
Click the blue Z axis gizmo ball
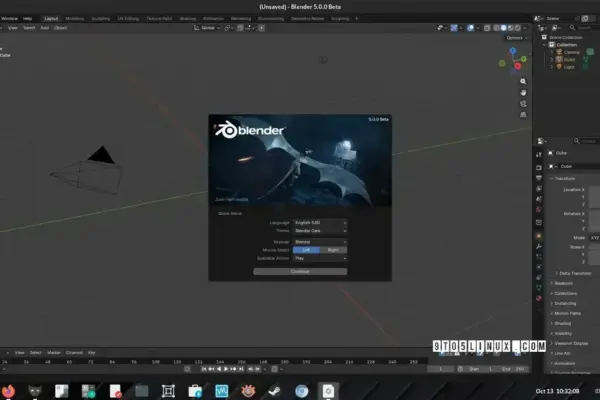(x=513, y=51)
